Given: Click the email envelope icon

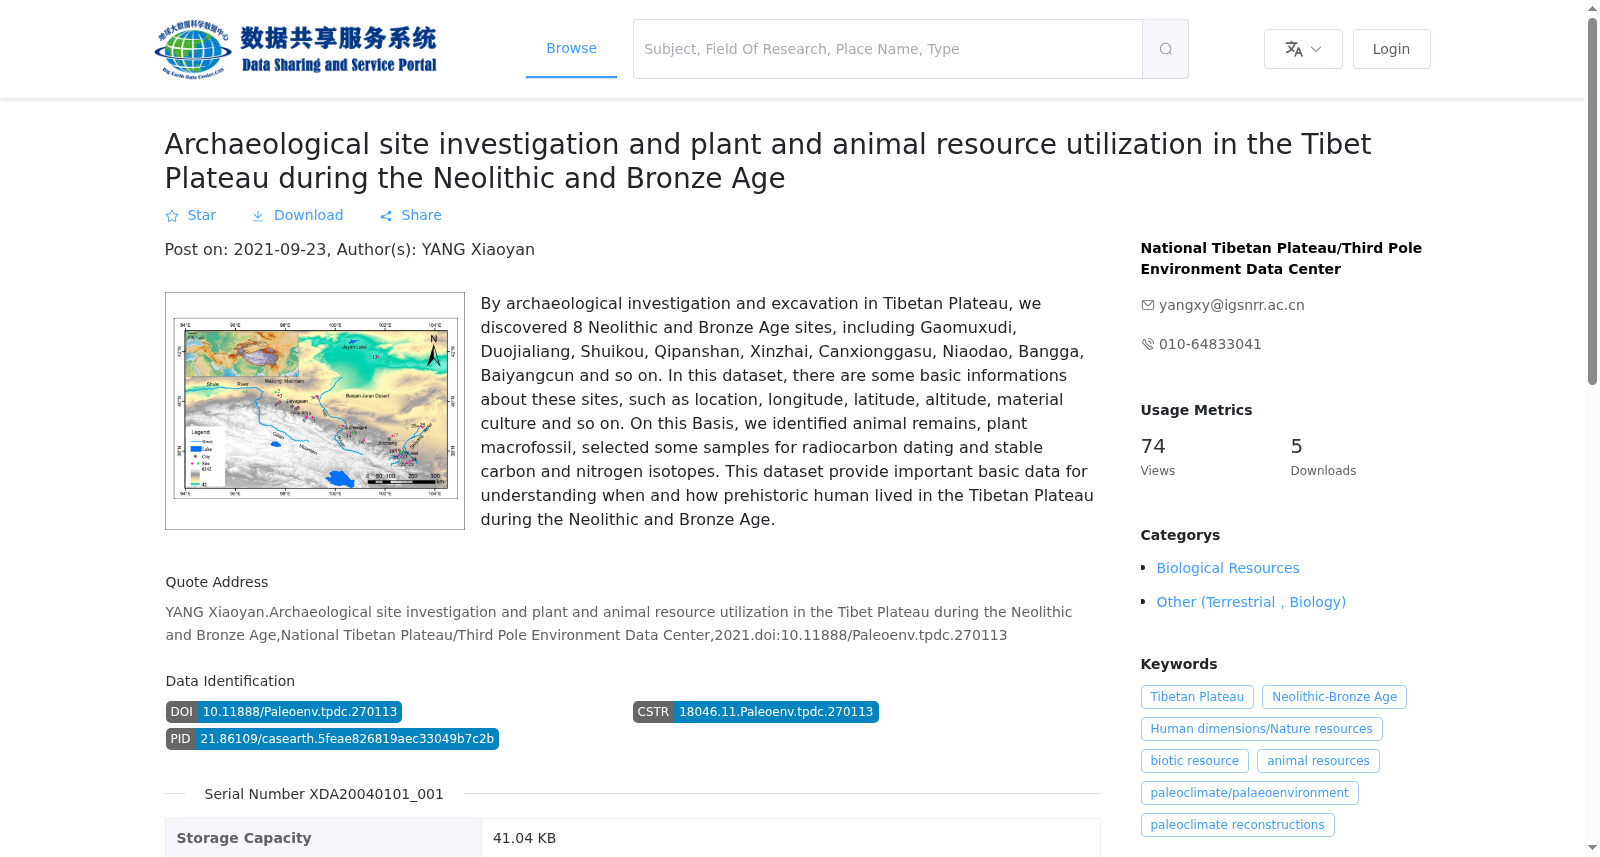Looking at the screenshot, I should [x=1147, y=305].
